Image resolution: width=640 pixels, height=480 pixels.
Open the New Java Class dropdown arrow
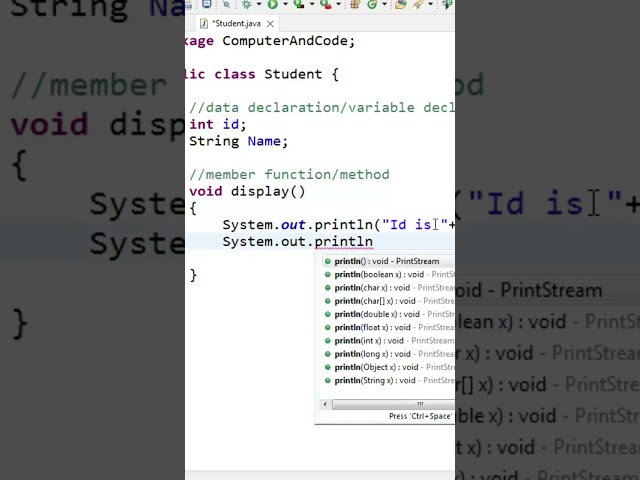pyautogui.click(x=384, y=4)
